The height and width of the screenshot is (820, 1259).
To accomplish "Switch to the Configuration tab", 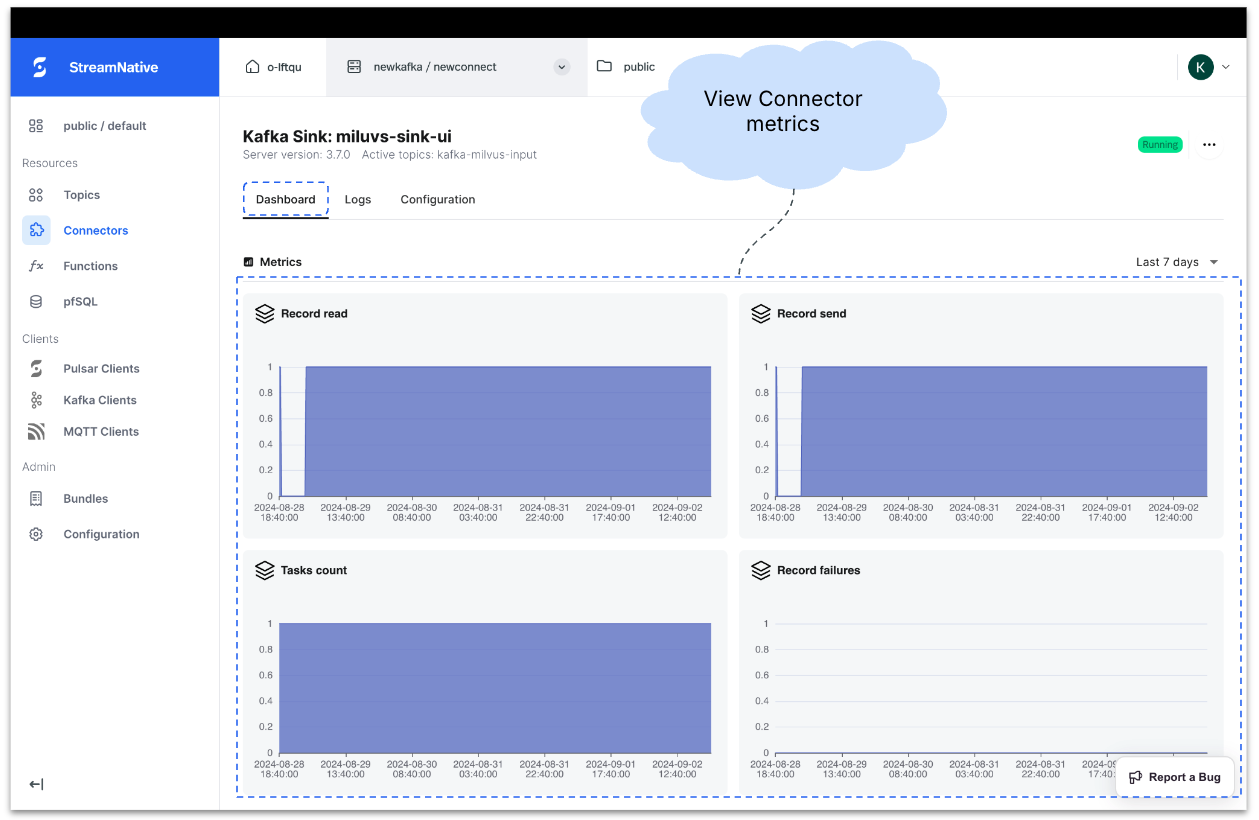I will (437, 200).
